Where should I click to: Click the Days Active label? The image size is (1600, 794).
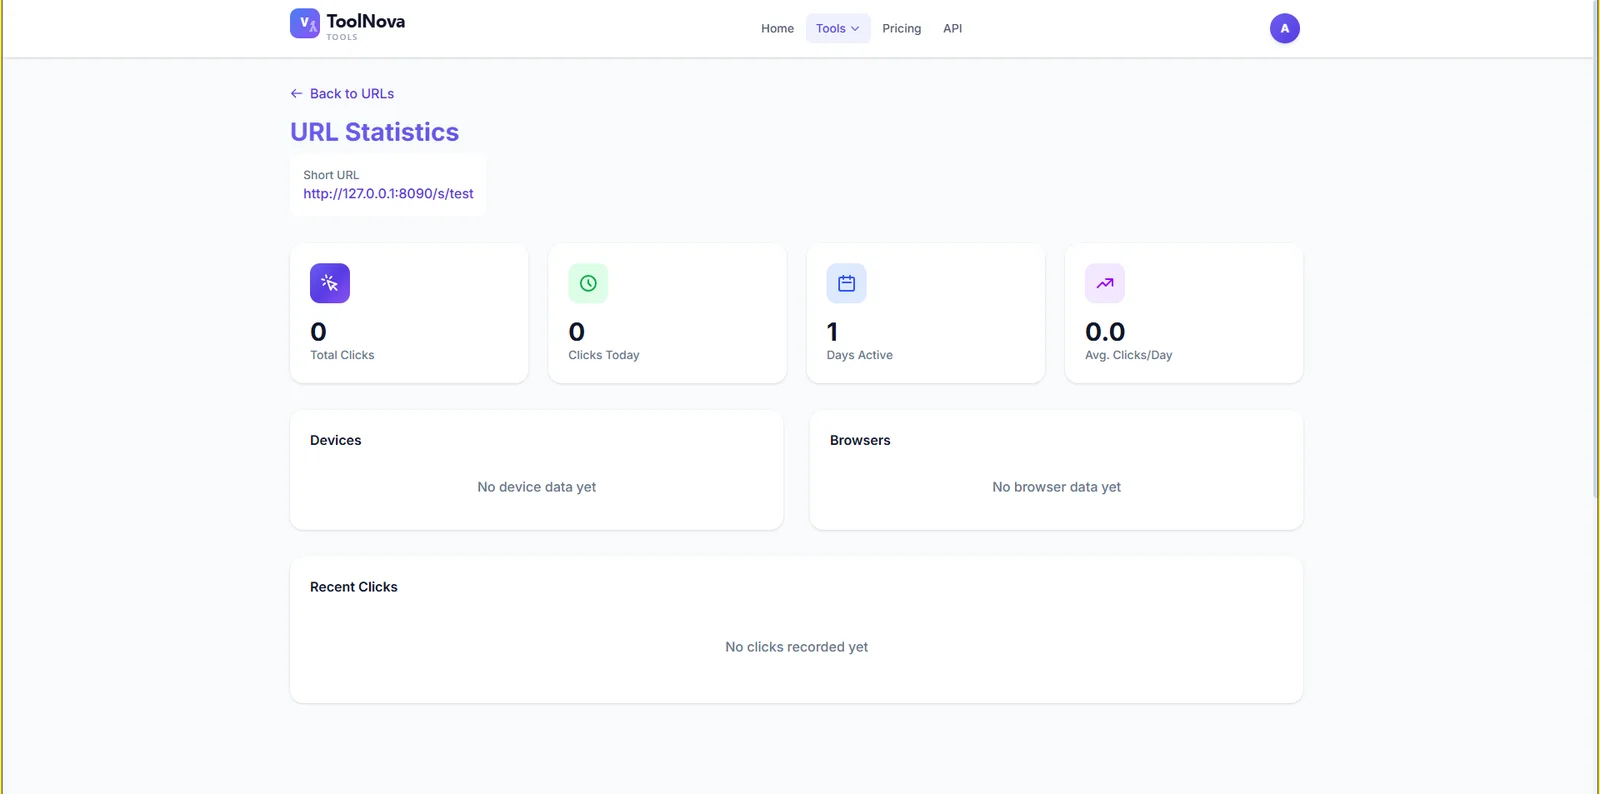tap(860, 355)
